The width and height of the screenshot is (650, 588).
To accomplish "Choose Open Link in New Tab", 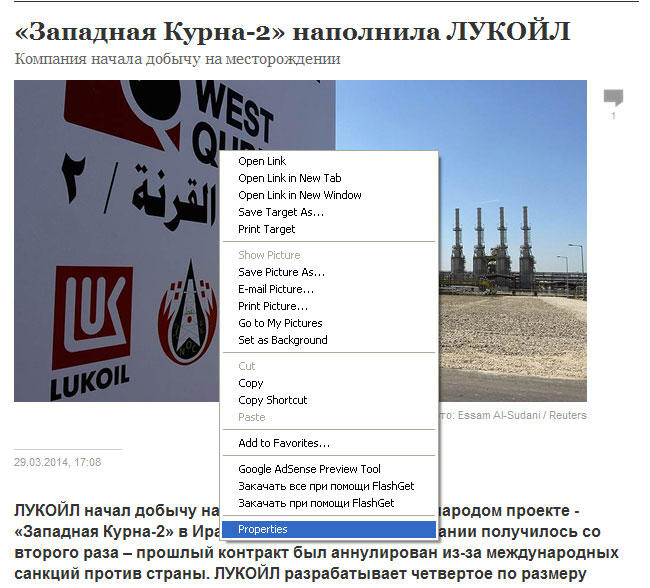I will click(x=329, y=178).
